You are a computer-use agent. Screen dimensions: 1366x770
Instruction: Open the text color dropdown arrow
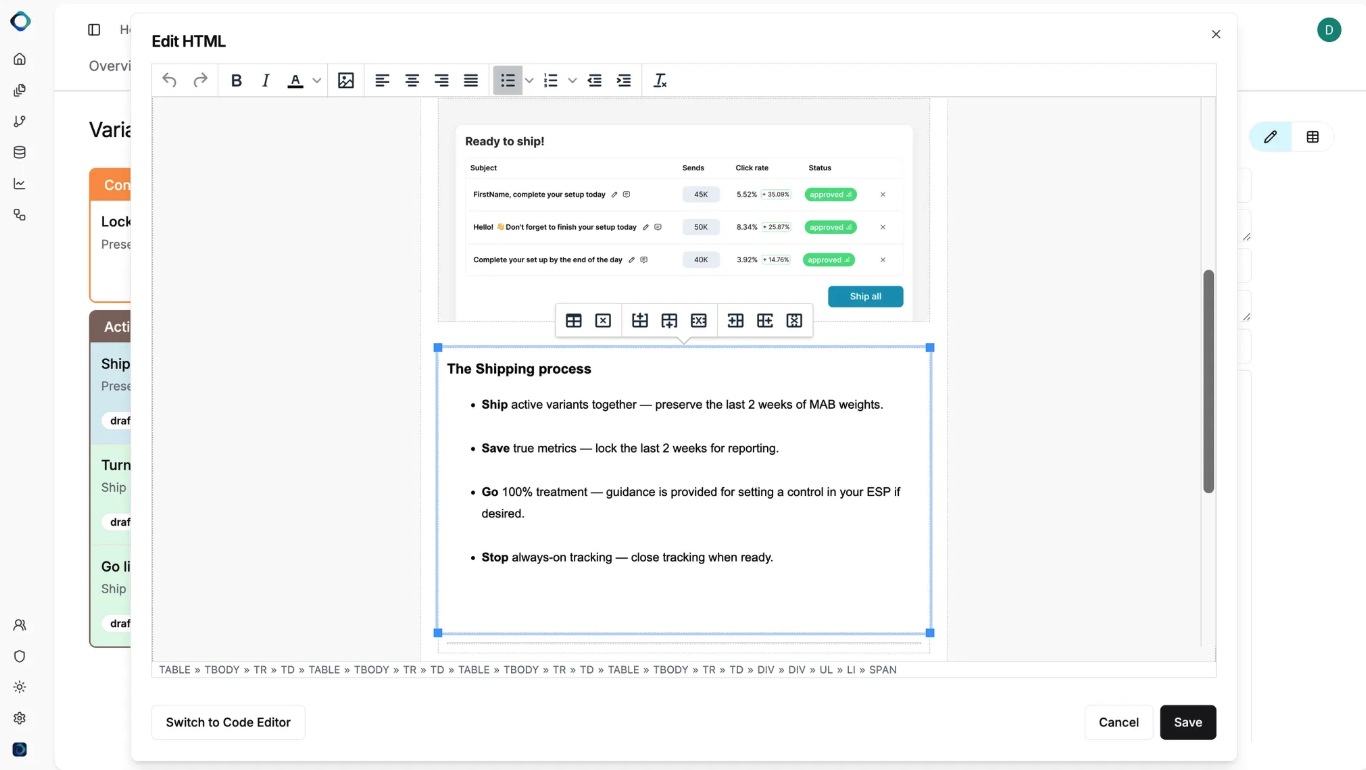point(317,81)
